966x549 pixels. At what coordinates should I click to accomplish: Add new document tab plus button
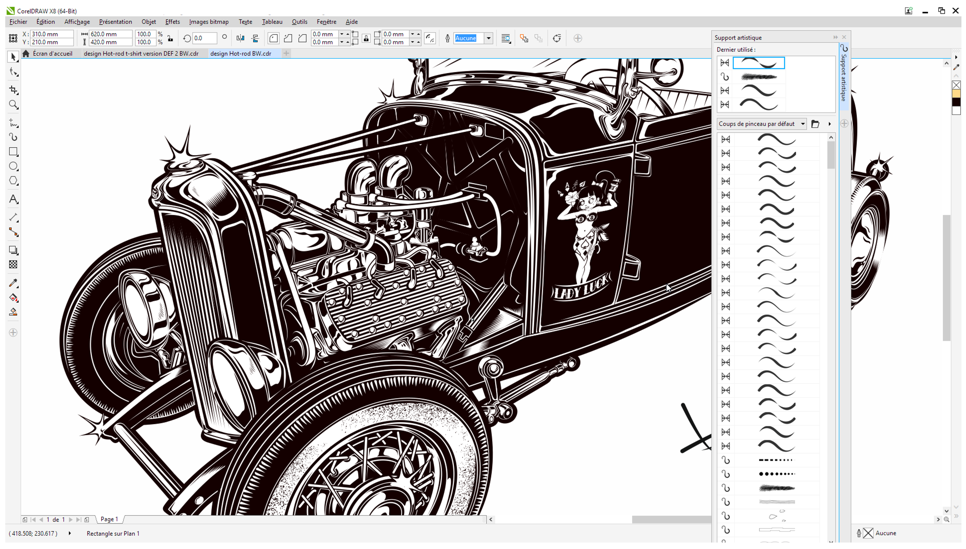coord(286,54)
